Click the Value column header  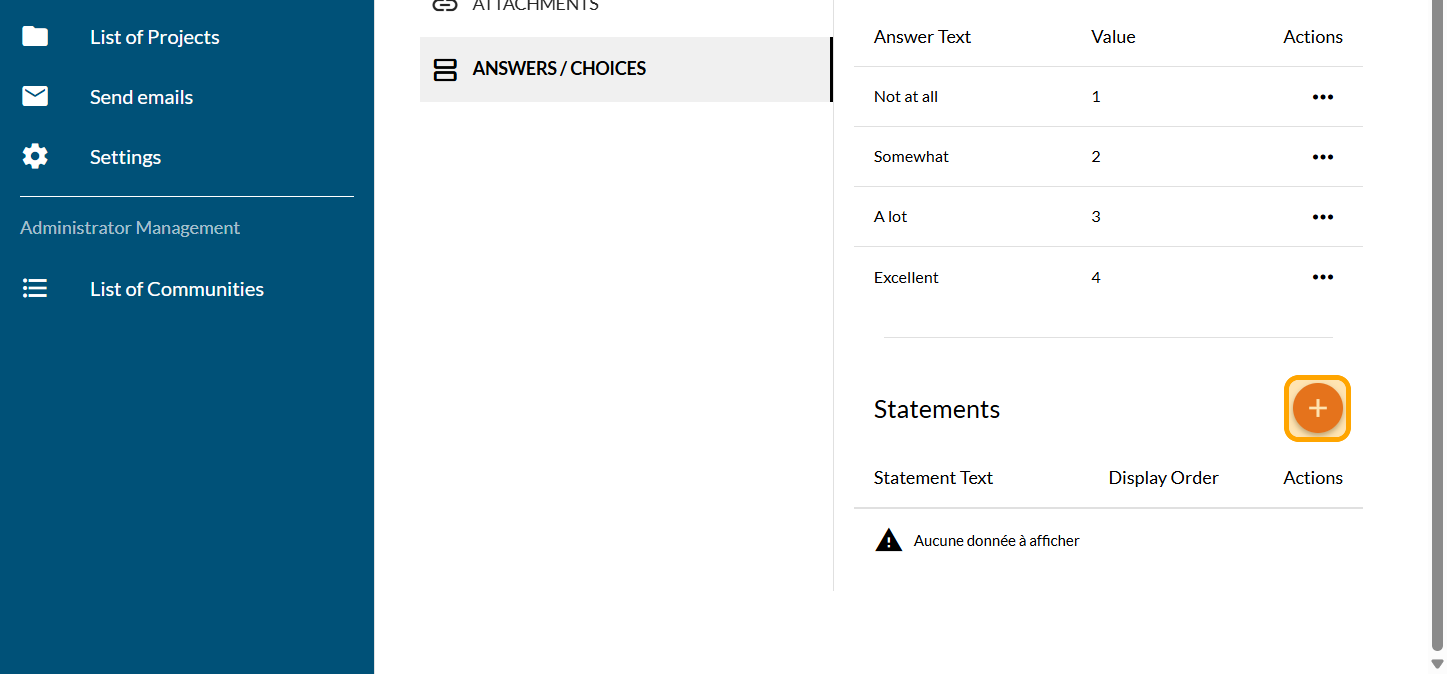pos(1113,37)
